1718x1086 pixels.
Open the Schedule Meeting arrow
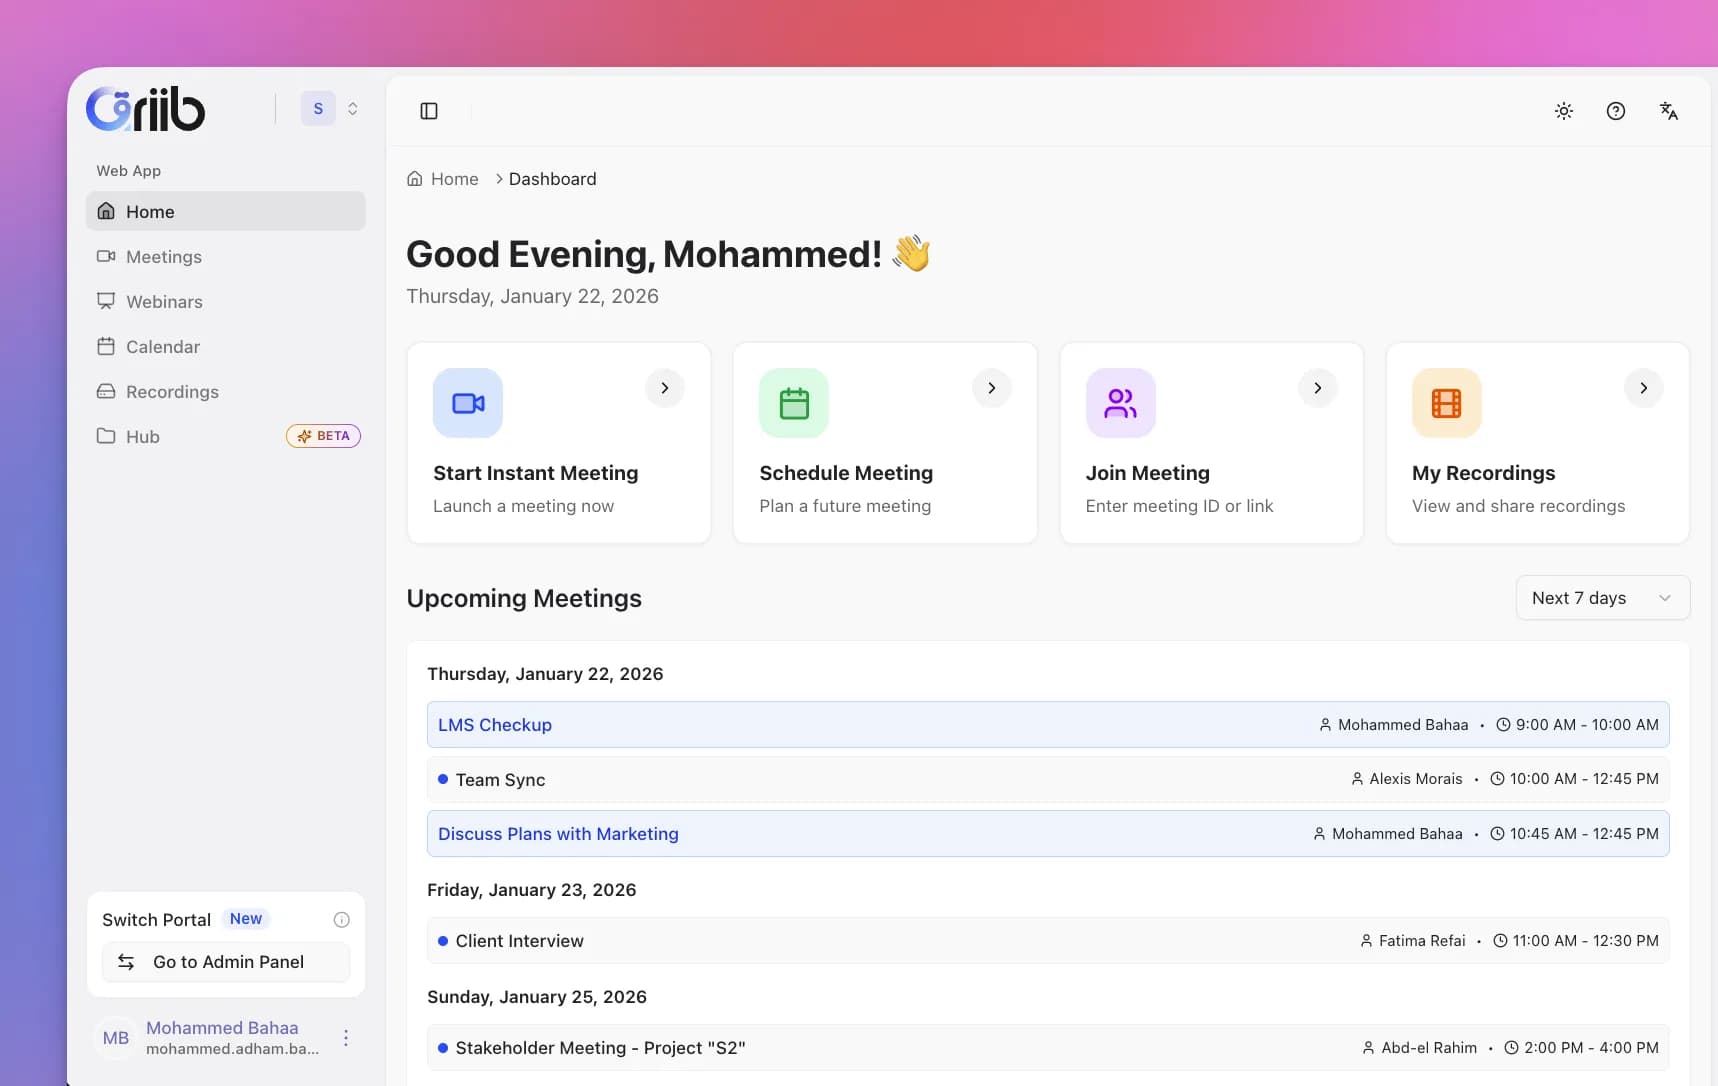(991, 387)
